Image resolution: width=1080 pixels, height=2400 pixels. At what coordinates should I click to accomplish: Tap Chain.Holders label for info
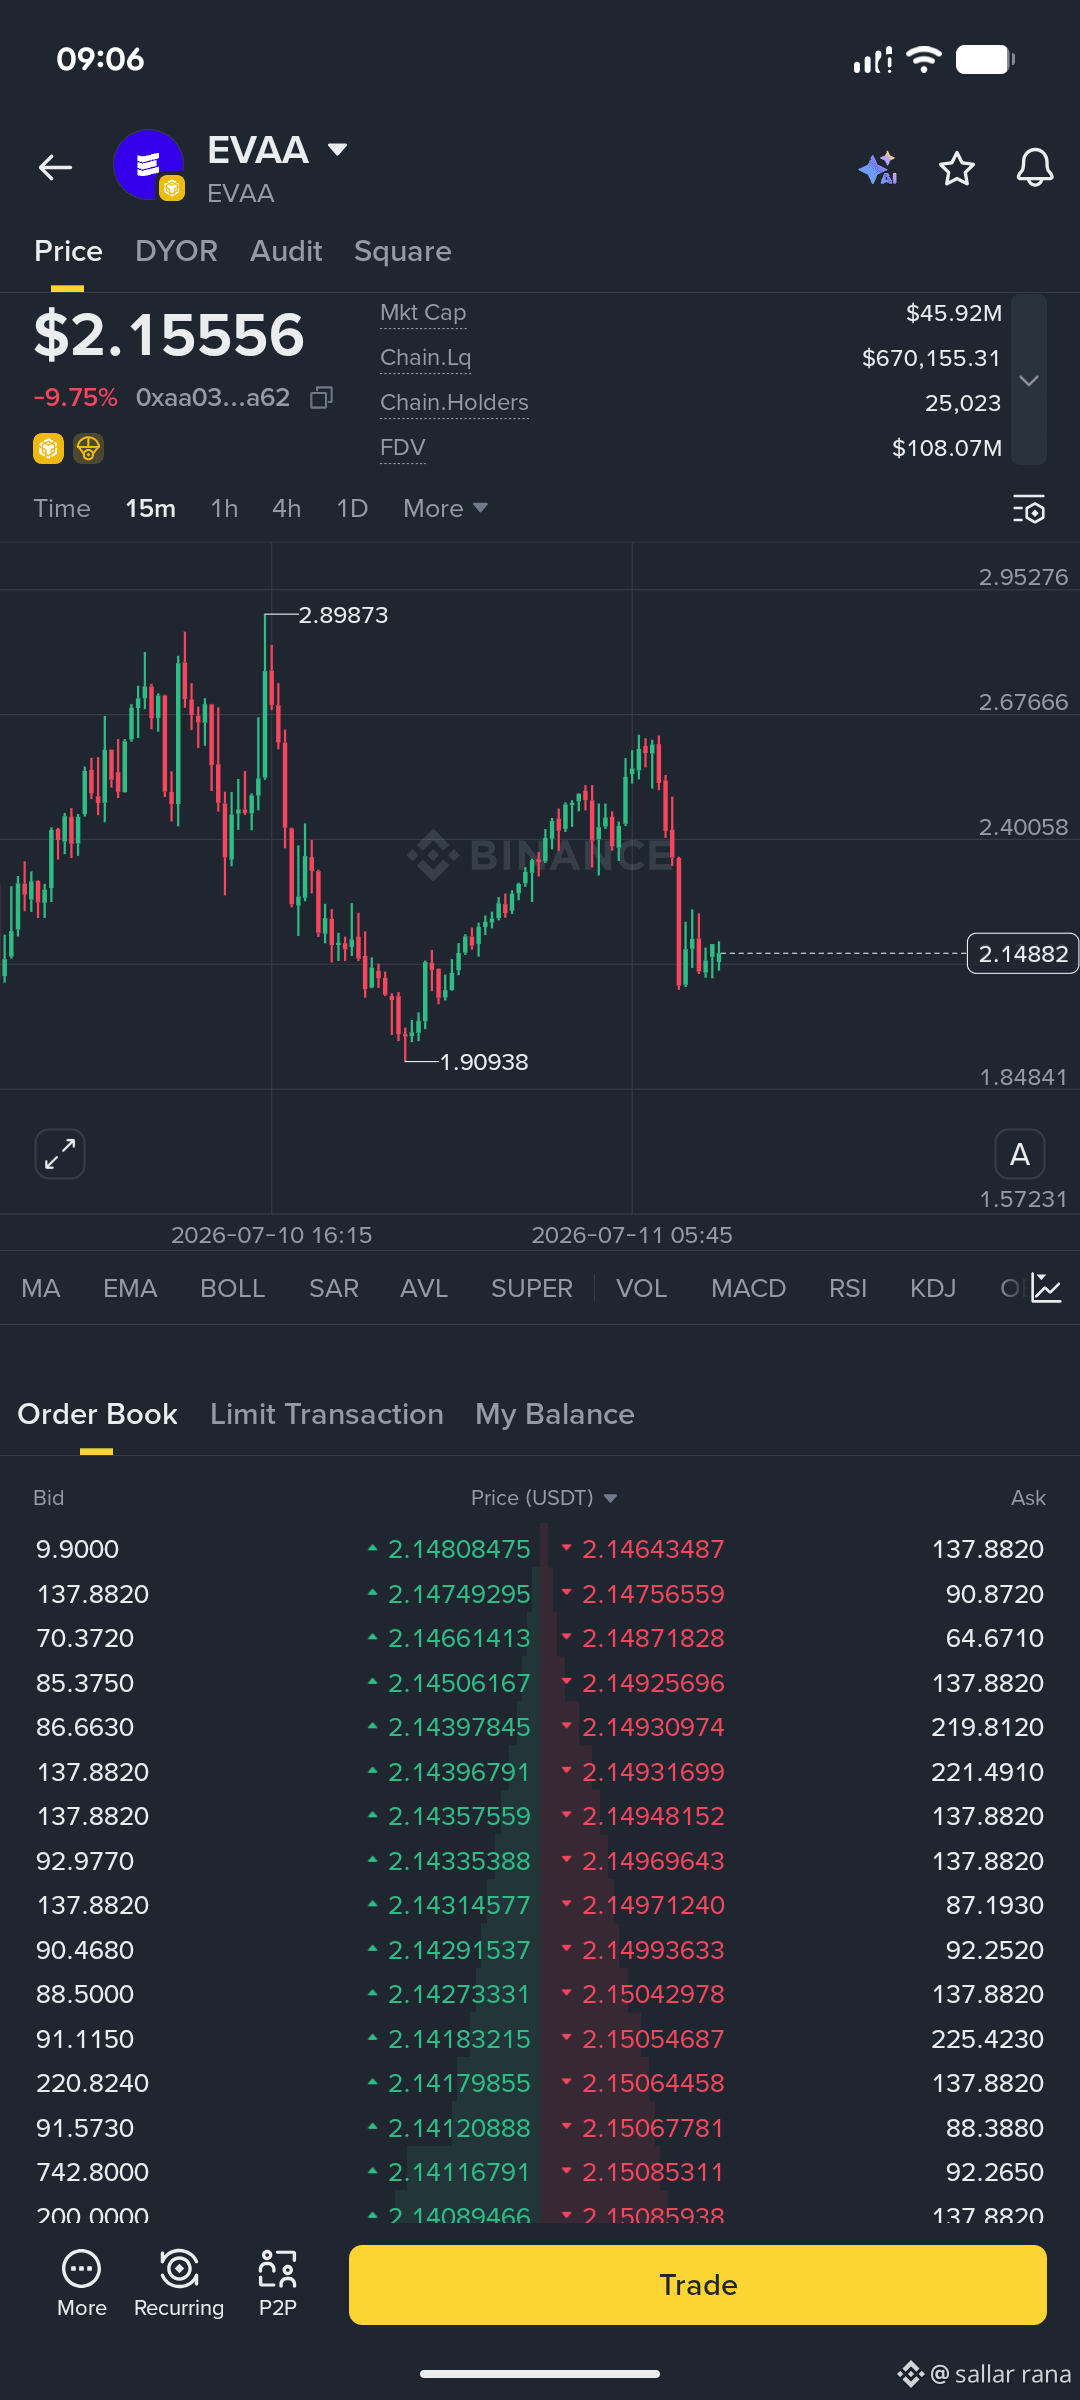click(454, 403)
